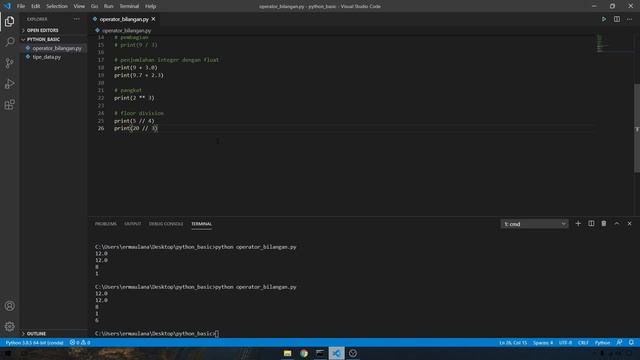Switch to the Debug Console tab
This screenshot has height=360, width=640.
[166, 224]
